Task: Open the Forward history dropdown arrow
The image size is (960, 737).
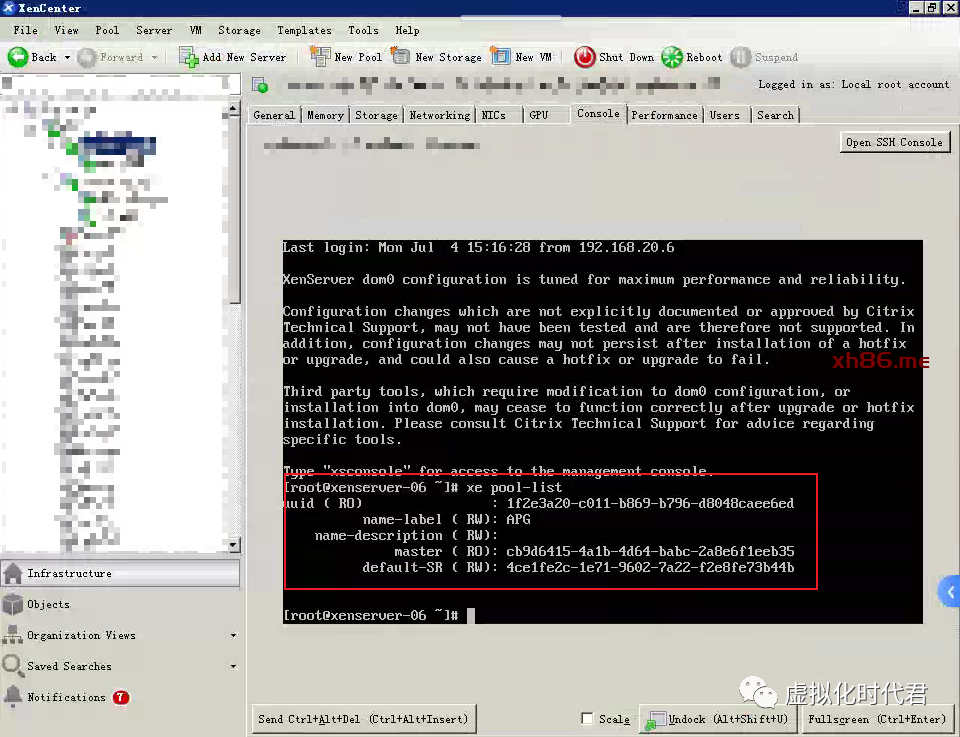Action: (x=154, y=58)
